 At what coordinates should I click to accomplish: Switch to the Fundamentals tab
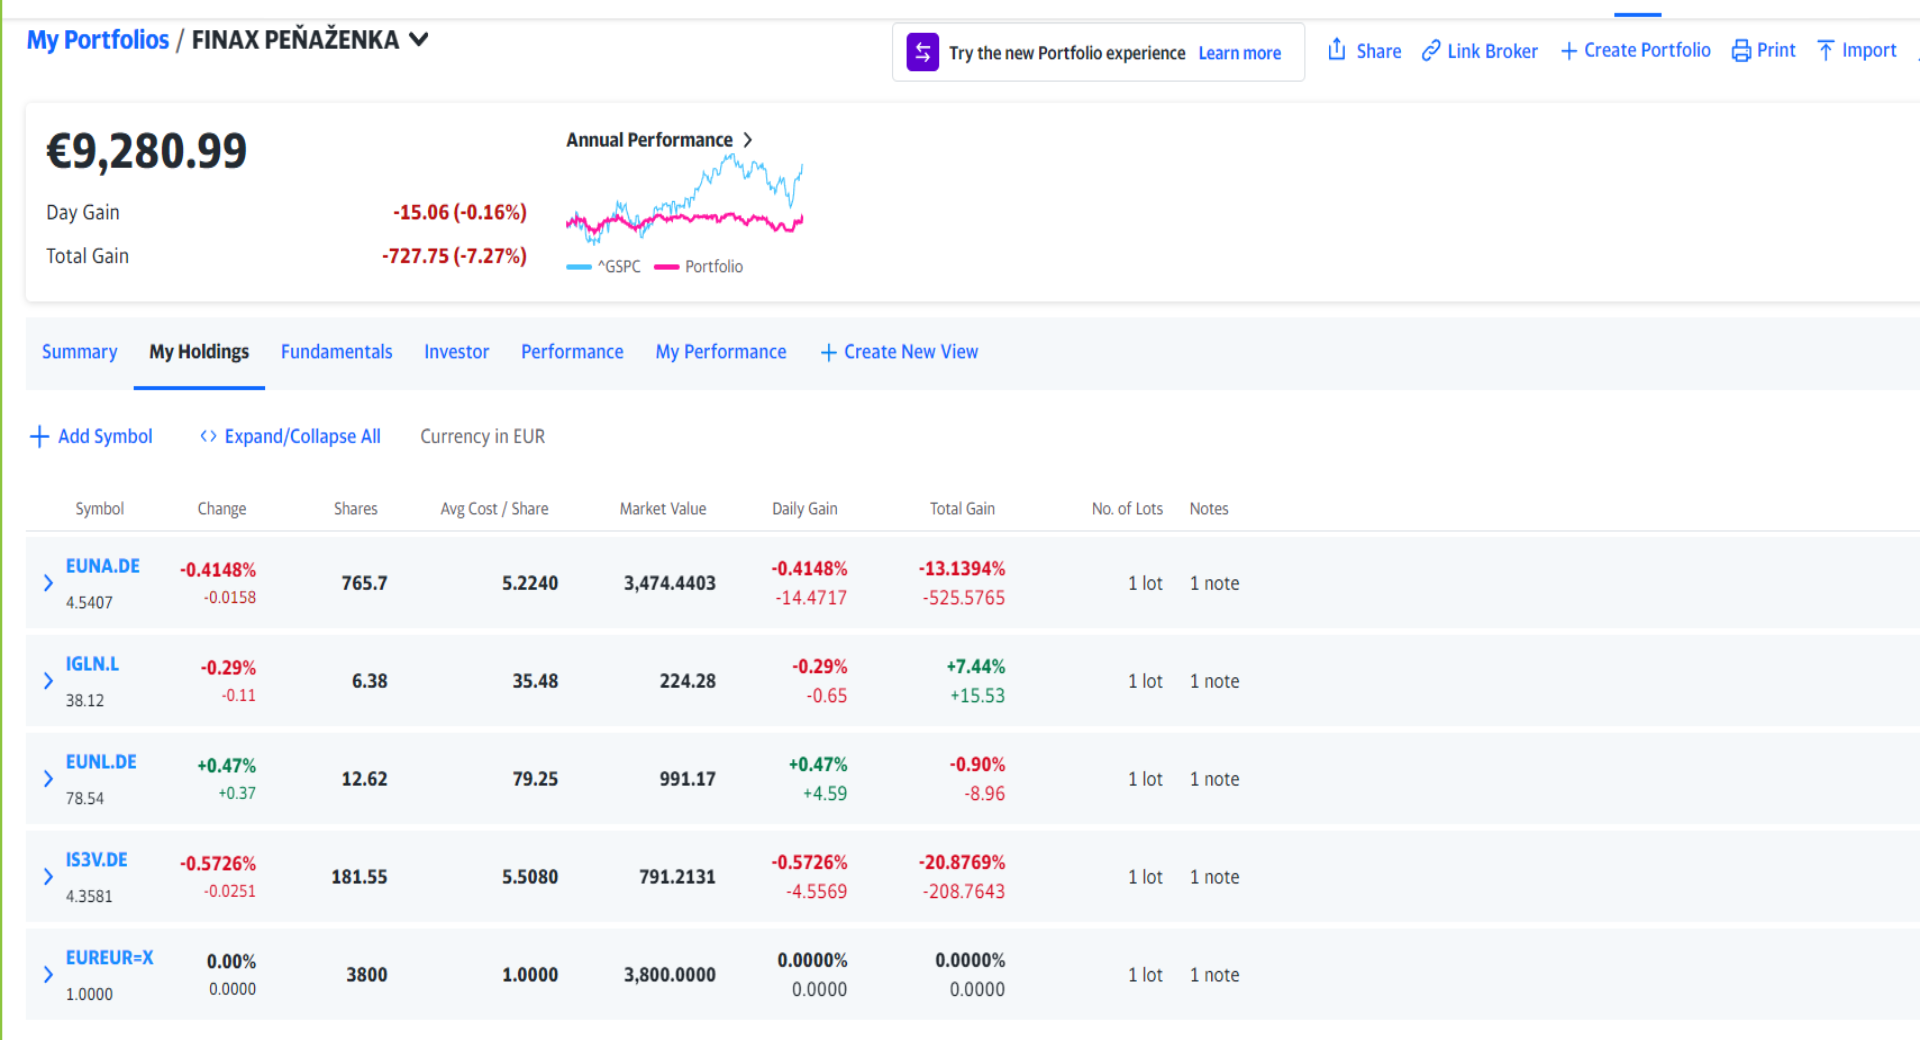pyautogui.click(x=336, y=352)
